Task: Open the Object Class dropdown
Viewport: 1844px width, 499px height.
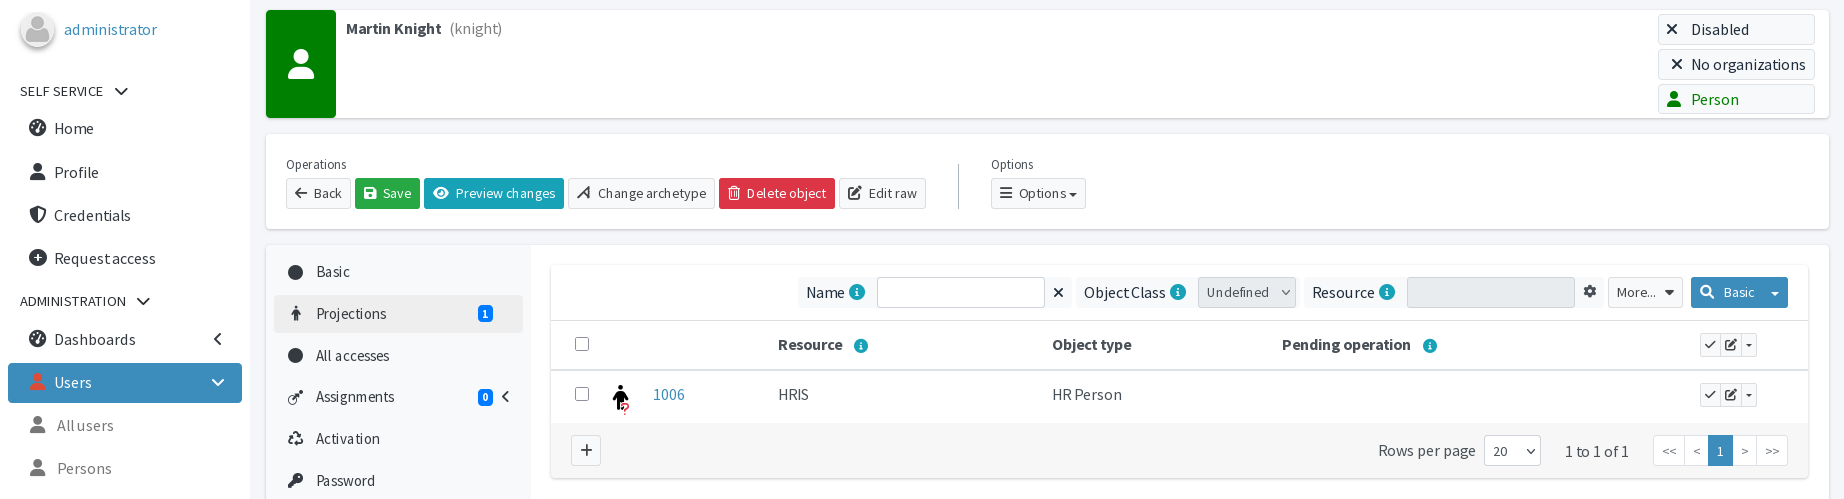Action: click(1246, 292)
